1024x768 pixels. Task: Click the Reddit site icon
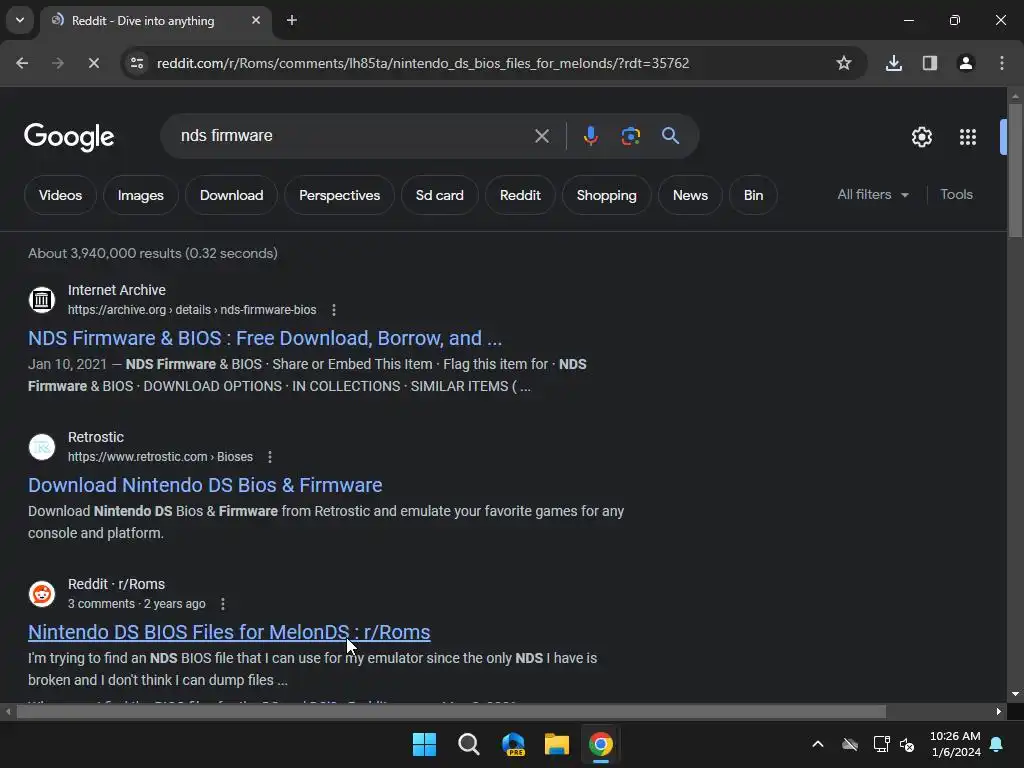(42, 594)
